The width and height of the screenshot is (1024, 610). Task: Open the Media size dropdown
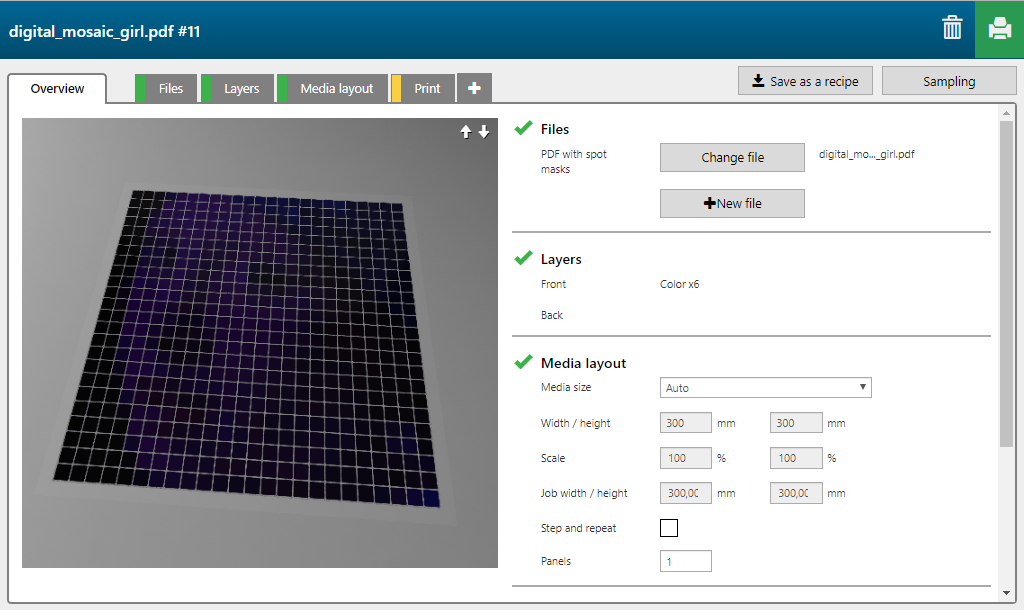coord(765,387)
